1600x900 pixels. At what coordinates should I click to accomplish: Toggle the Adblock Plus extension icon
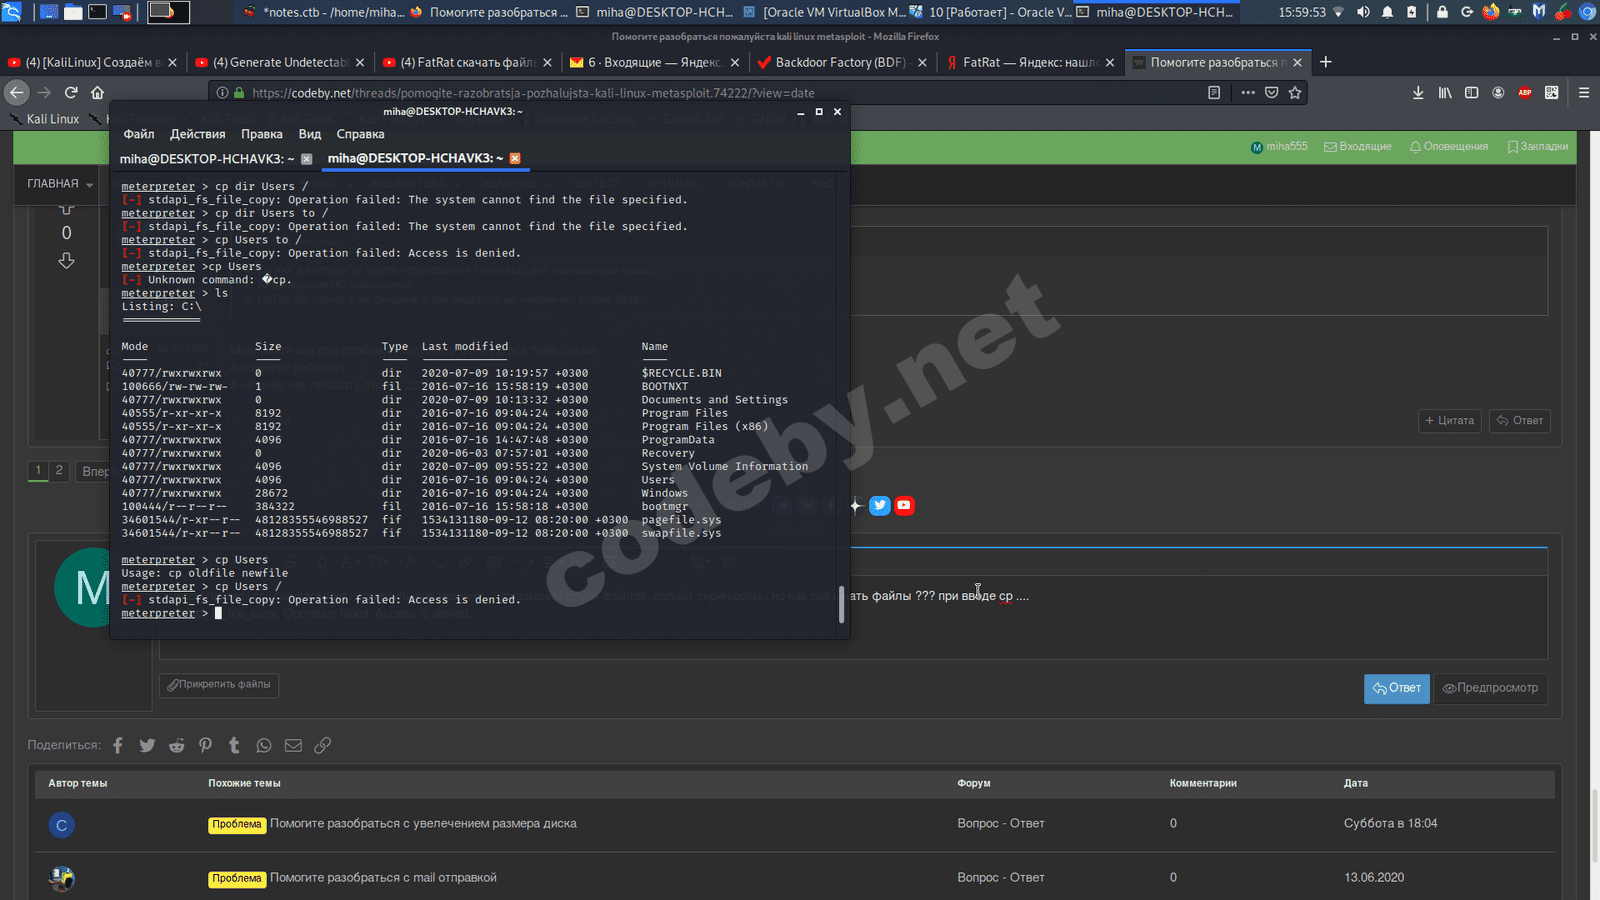tap(1524, 92)
